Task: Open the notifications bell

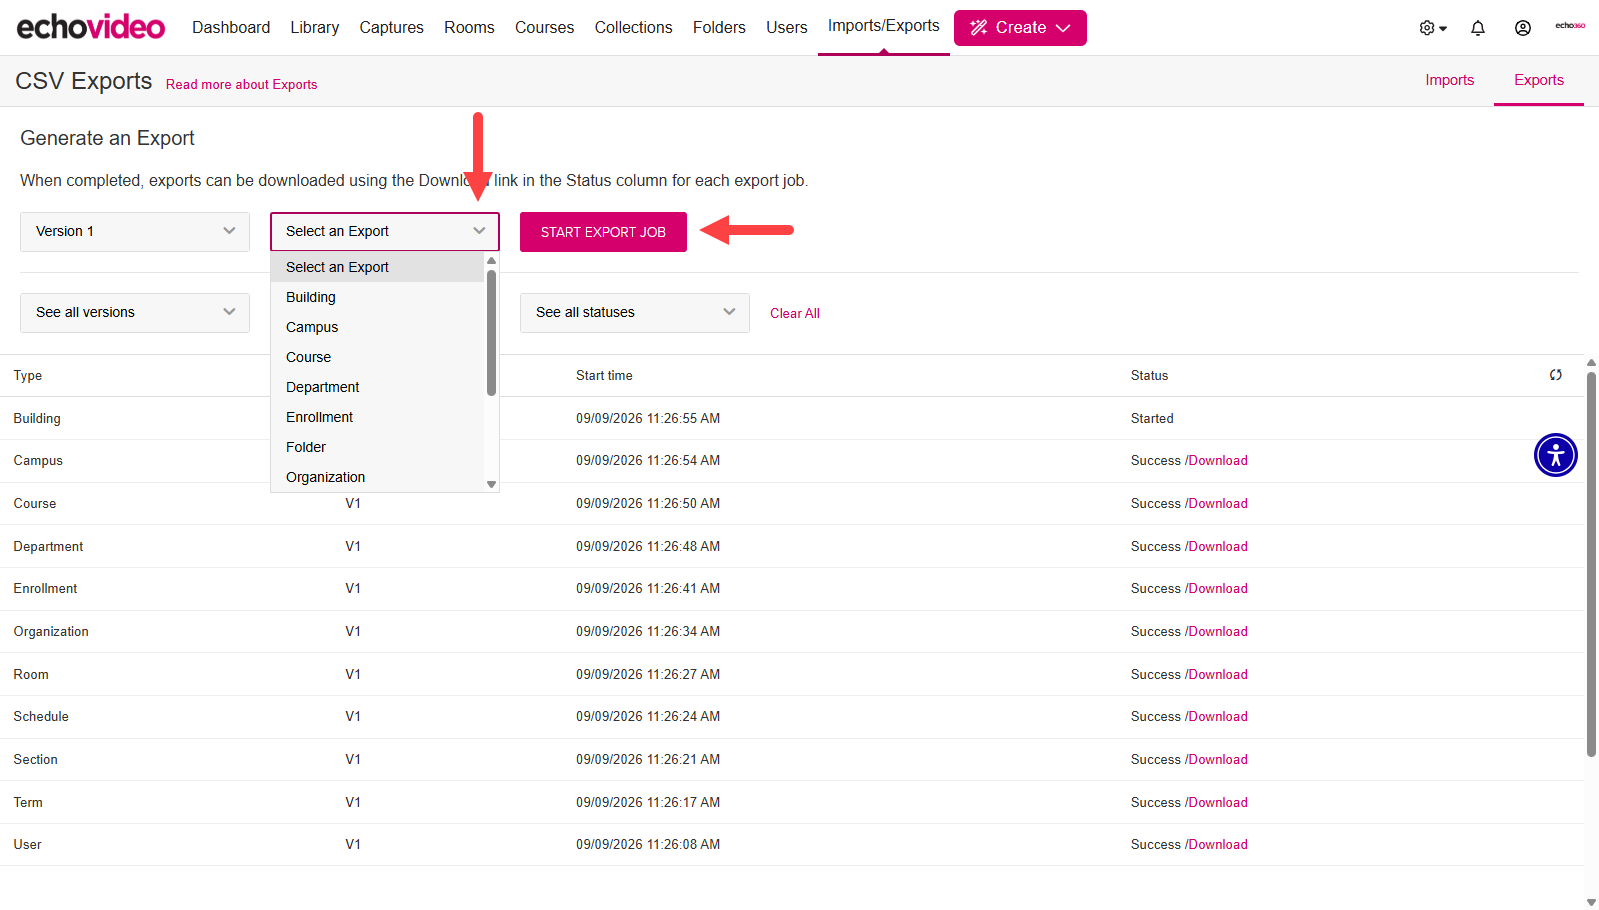Action: pyautogui.click(x=1478, y=28)
